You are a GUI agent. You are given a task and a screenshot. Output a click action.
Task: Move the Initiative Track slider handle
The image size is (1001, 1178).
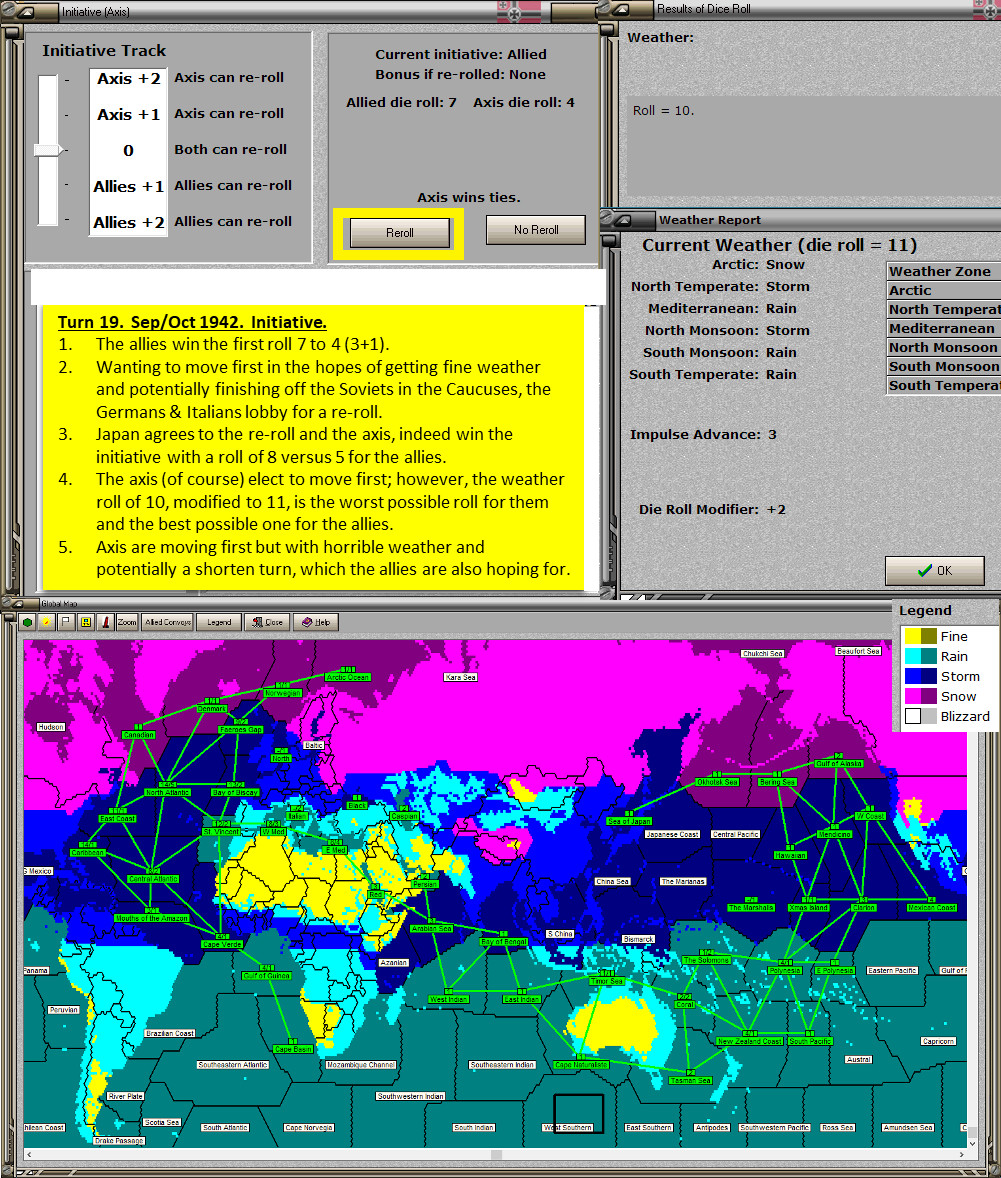pyautogui.click(x=47, y=150)
